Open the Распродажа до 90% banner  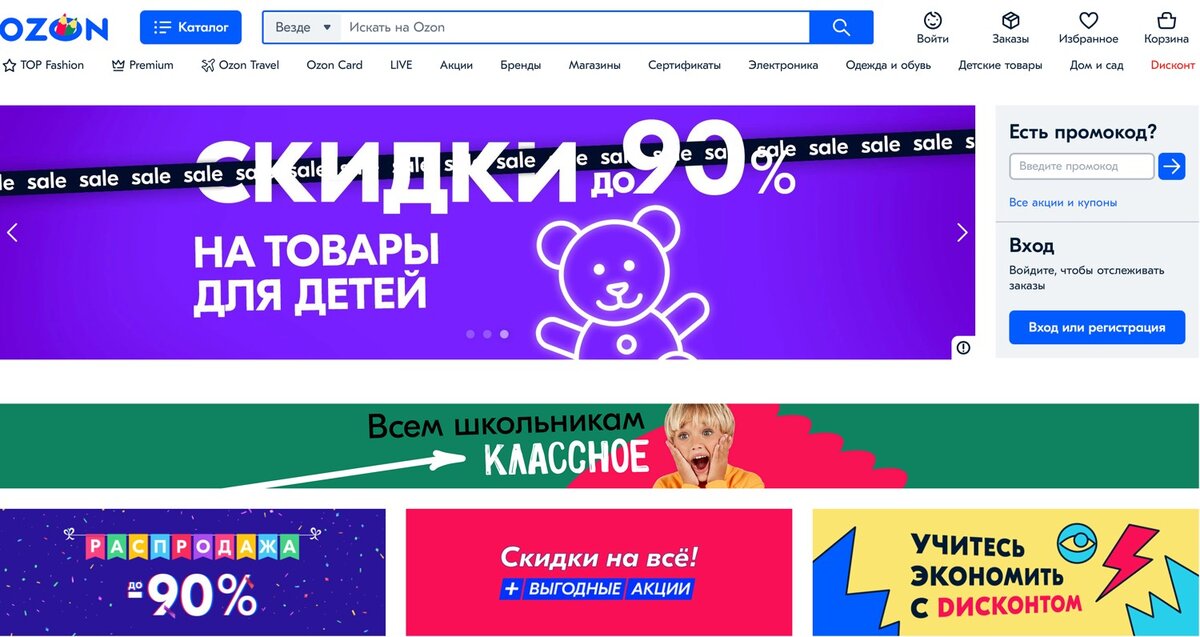pos(193,572)
